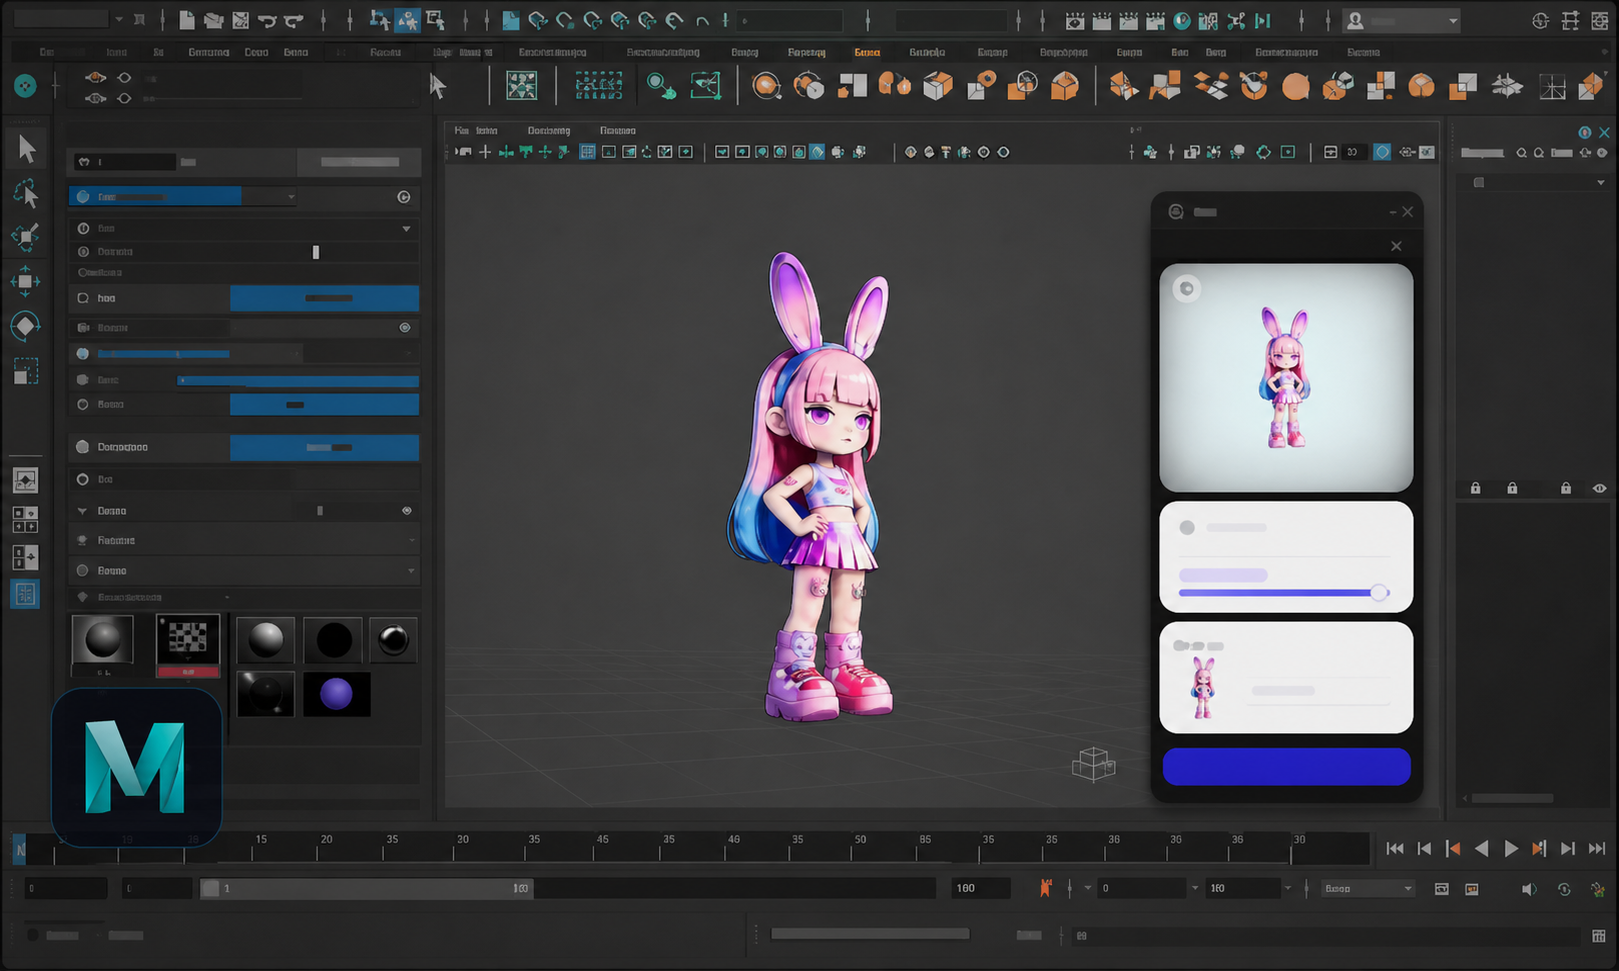Click the first clapperboard render icon
Viewport: 1619px width, 971px height.
click(x=1075, y=20)
